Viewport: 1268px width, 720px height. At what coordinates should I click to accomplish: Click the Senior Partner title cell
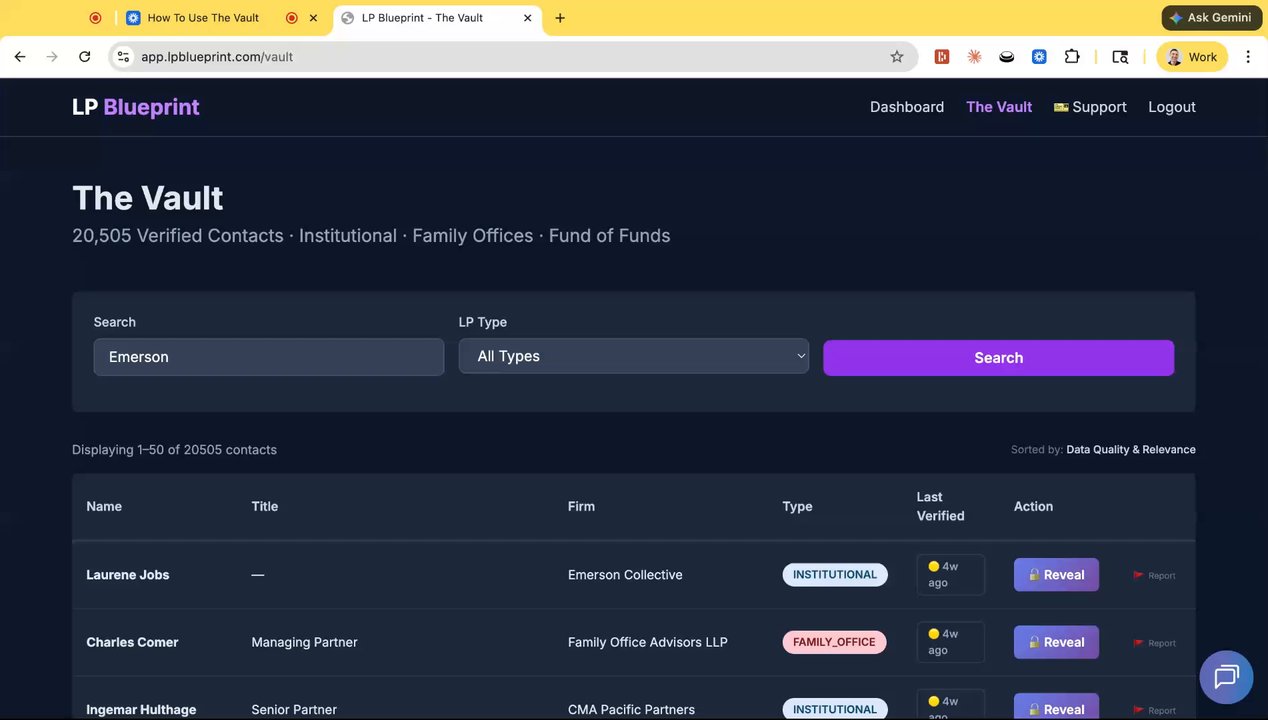pyautogui.click(x=294, y=710)
